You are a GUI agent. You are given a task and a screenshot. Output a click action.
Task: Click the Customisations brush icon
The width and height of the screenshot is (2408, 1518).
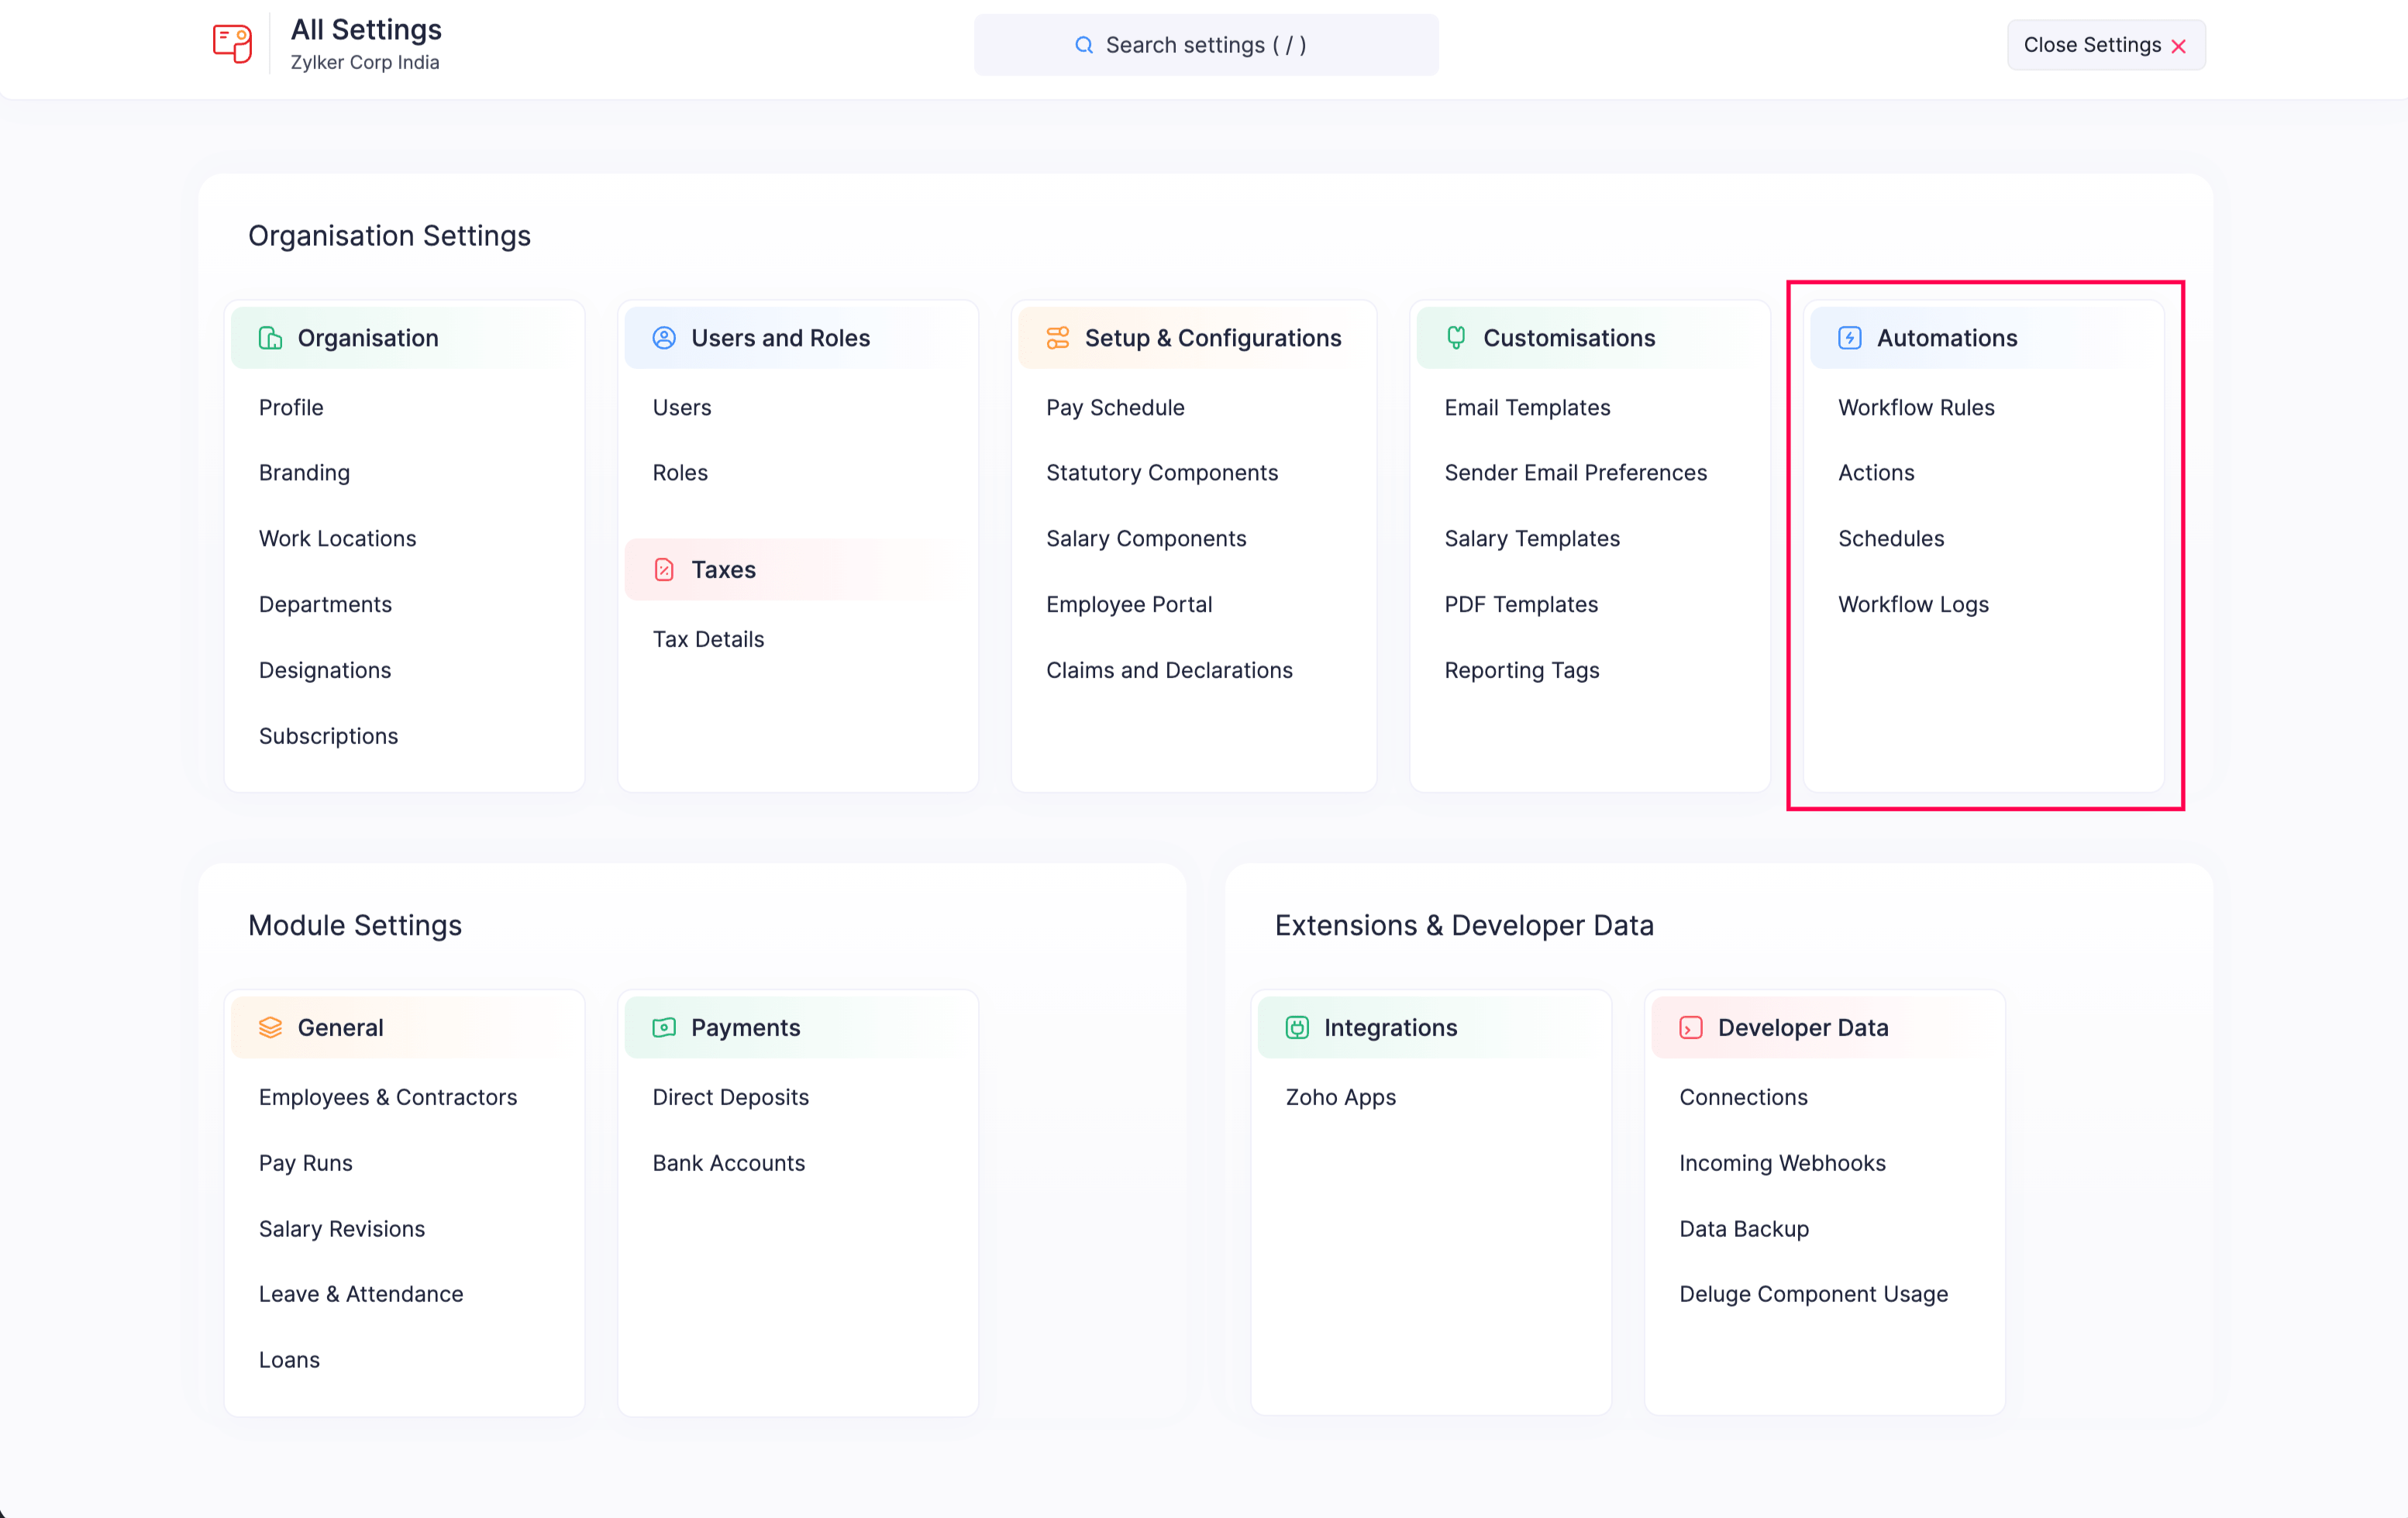1456,338
